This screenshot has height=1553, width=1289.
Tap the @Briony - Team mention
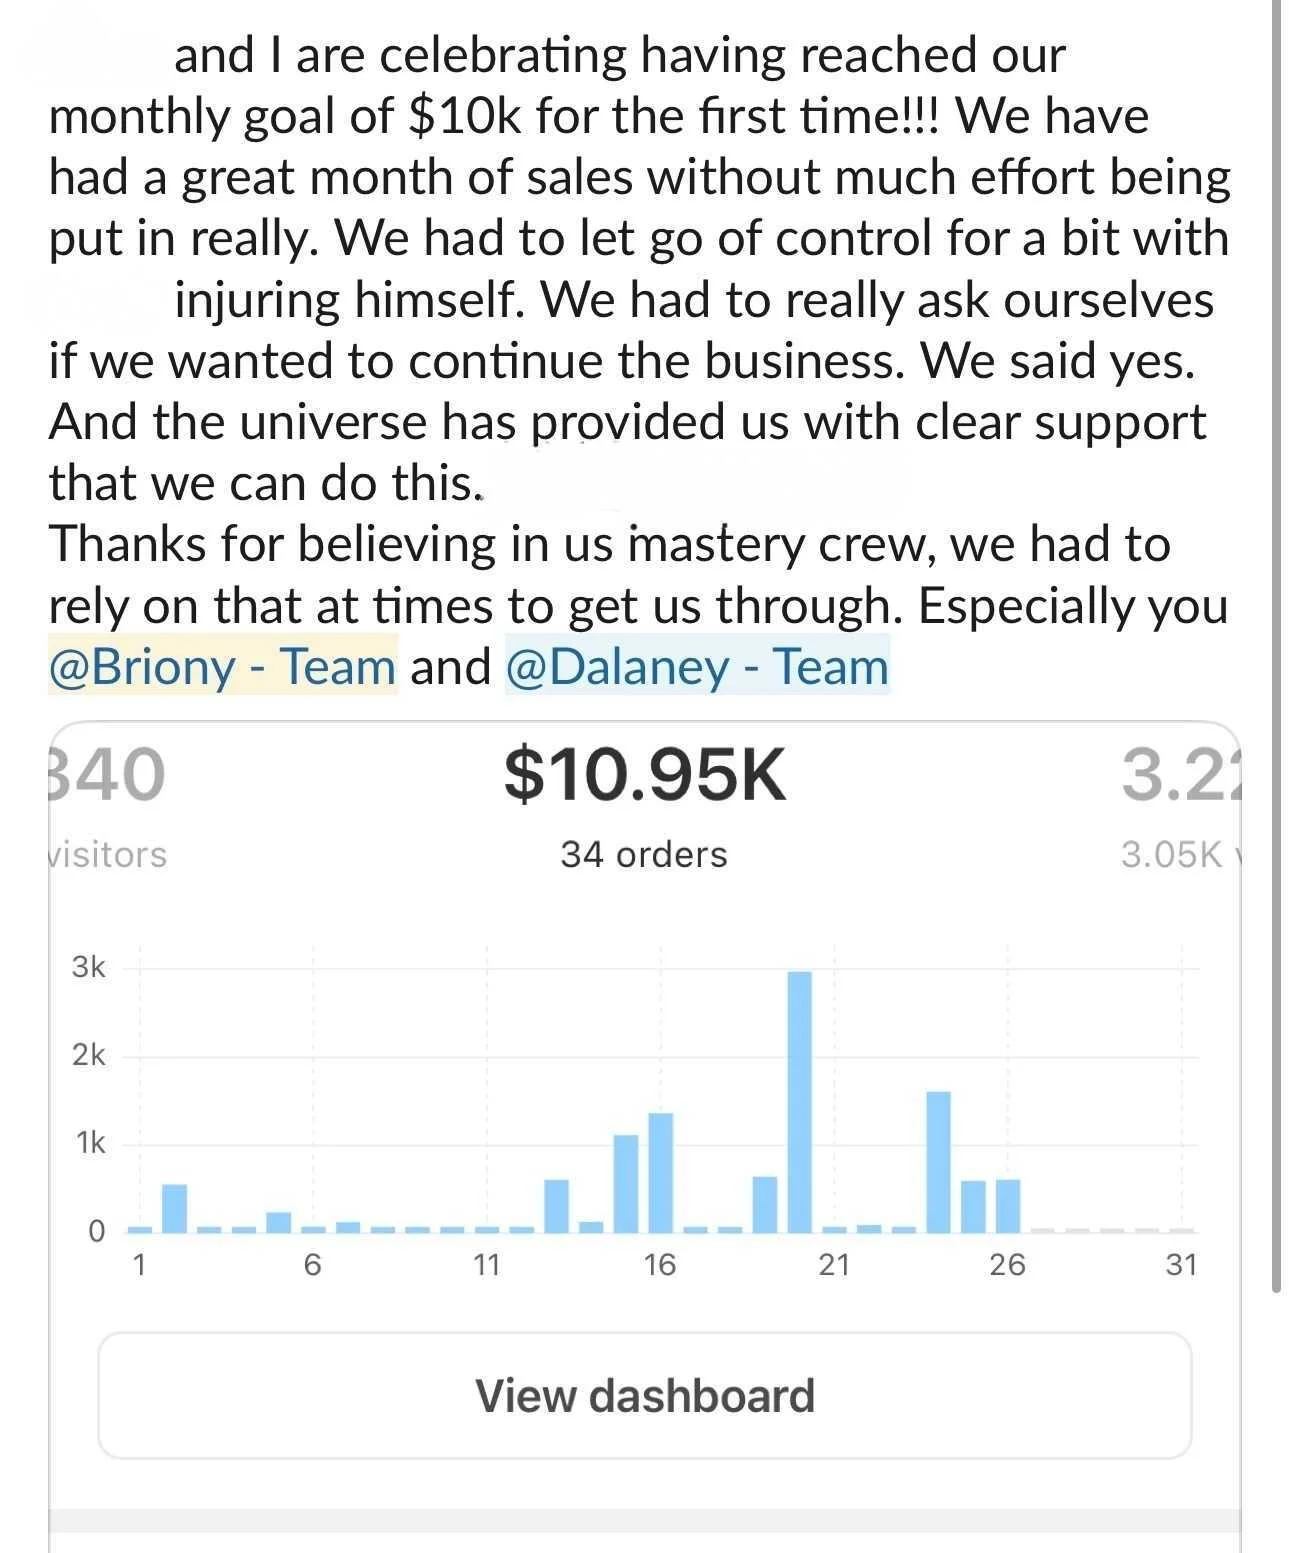click(223, 666)
